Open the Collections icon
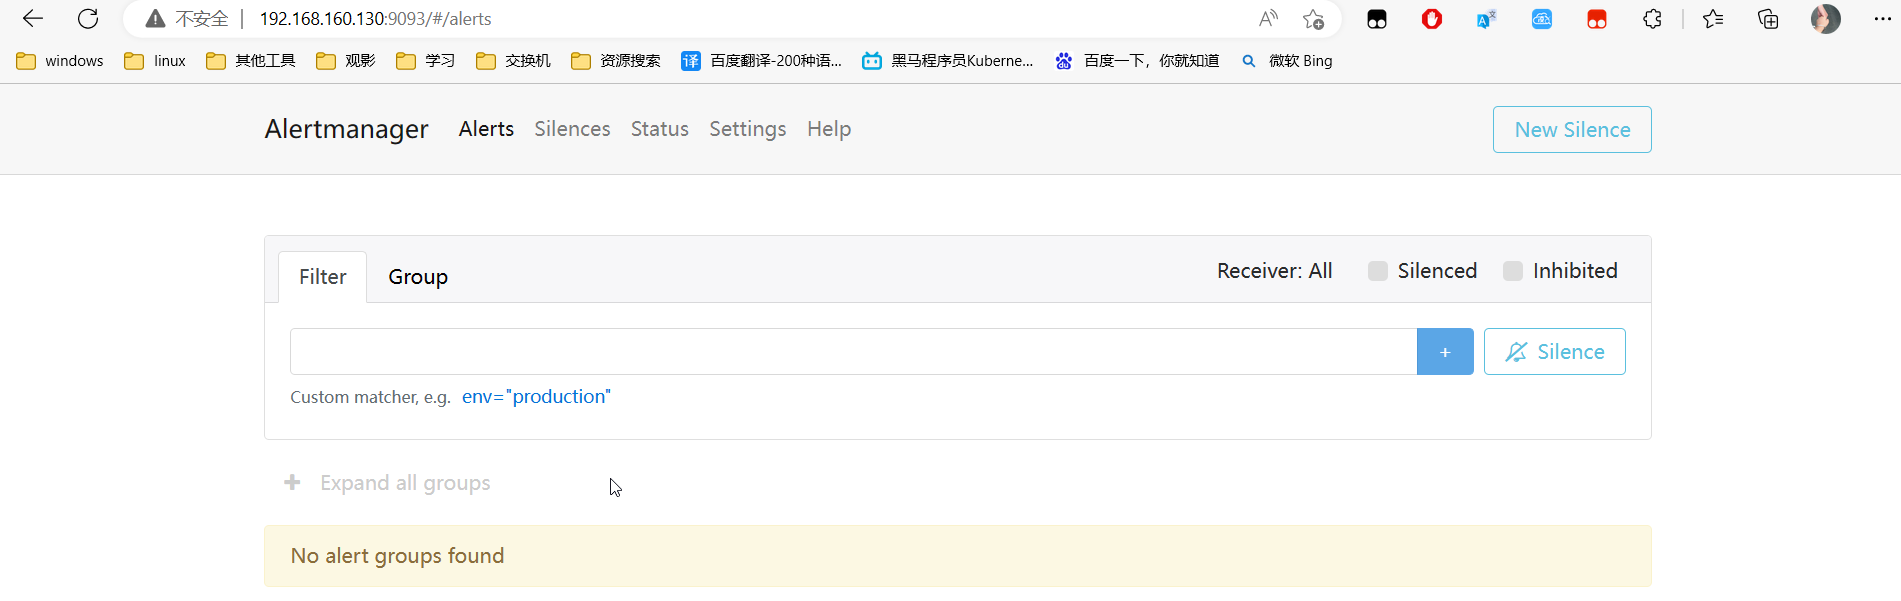This screenshot has height=601, width=1901. point(1768,19)
